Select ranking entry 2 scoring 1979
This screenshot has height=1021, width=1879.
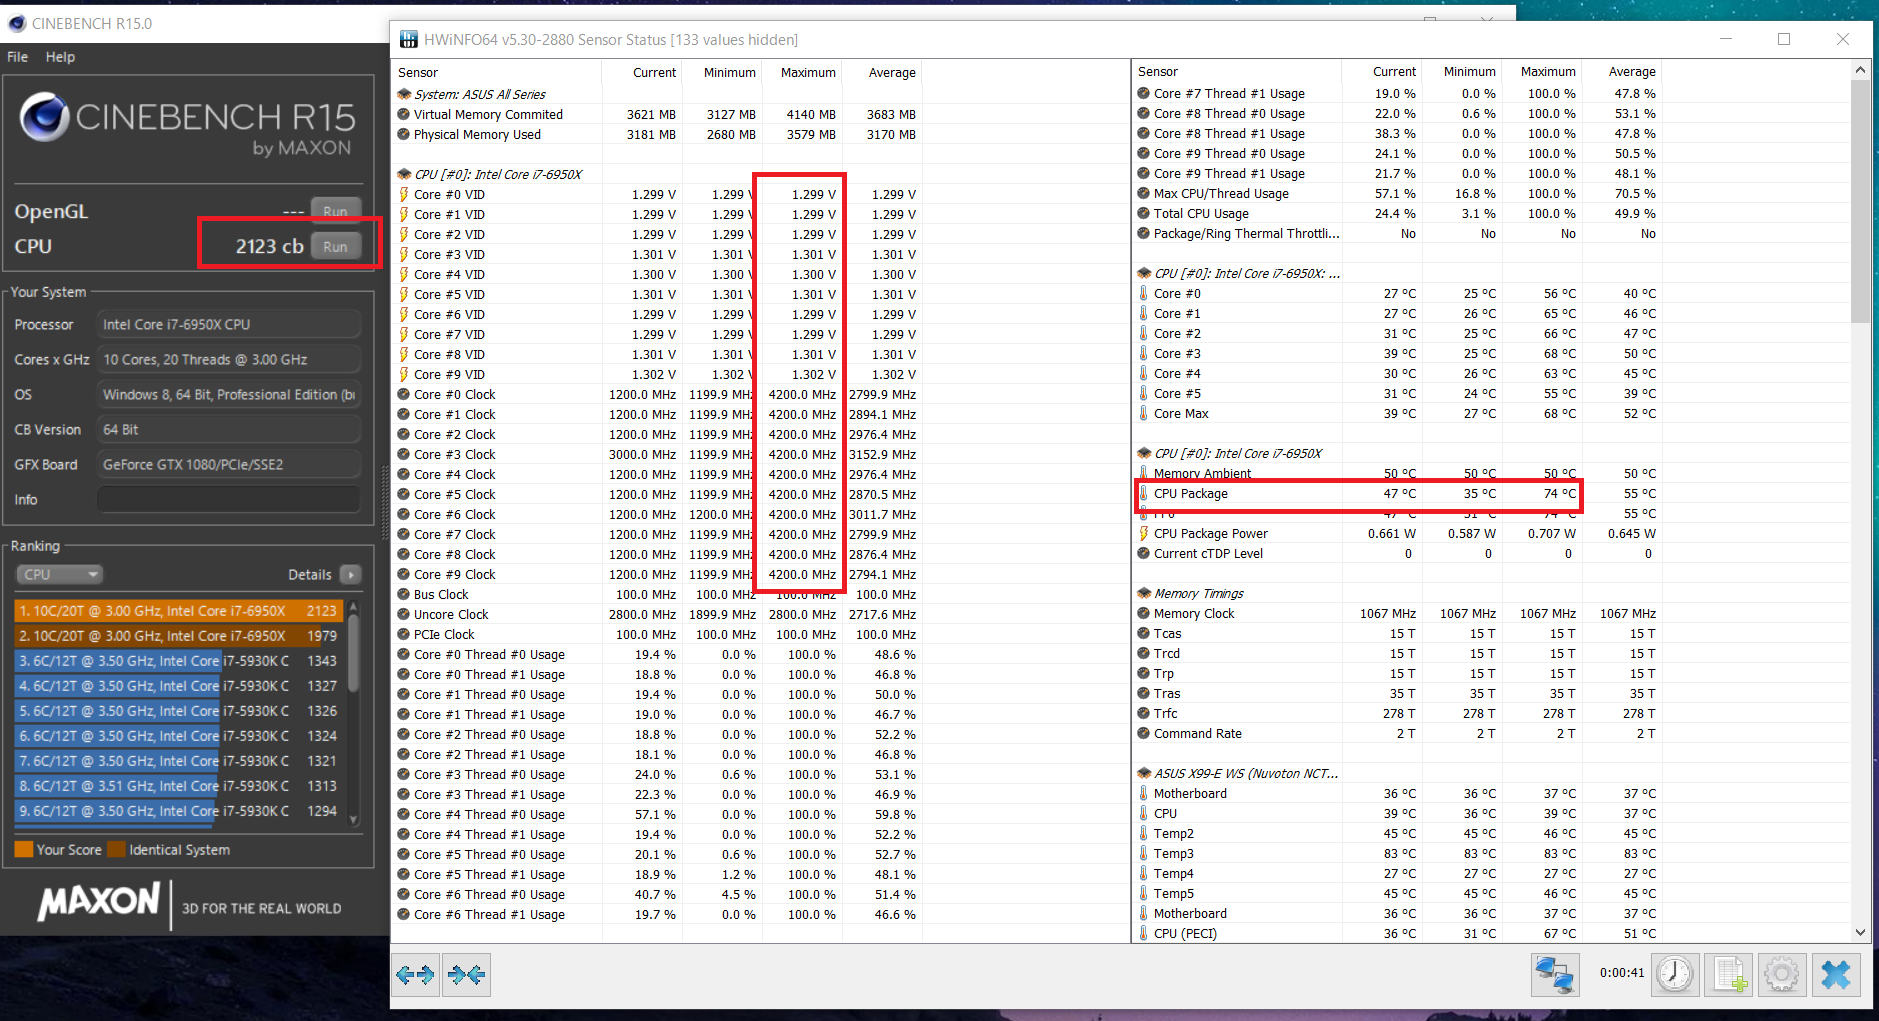pyautogui.click(x=179, y=635)
